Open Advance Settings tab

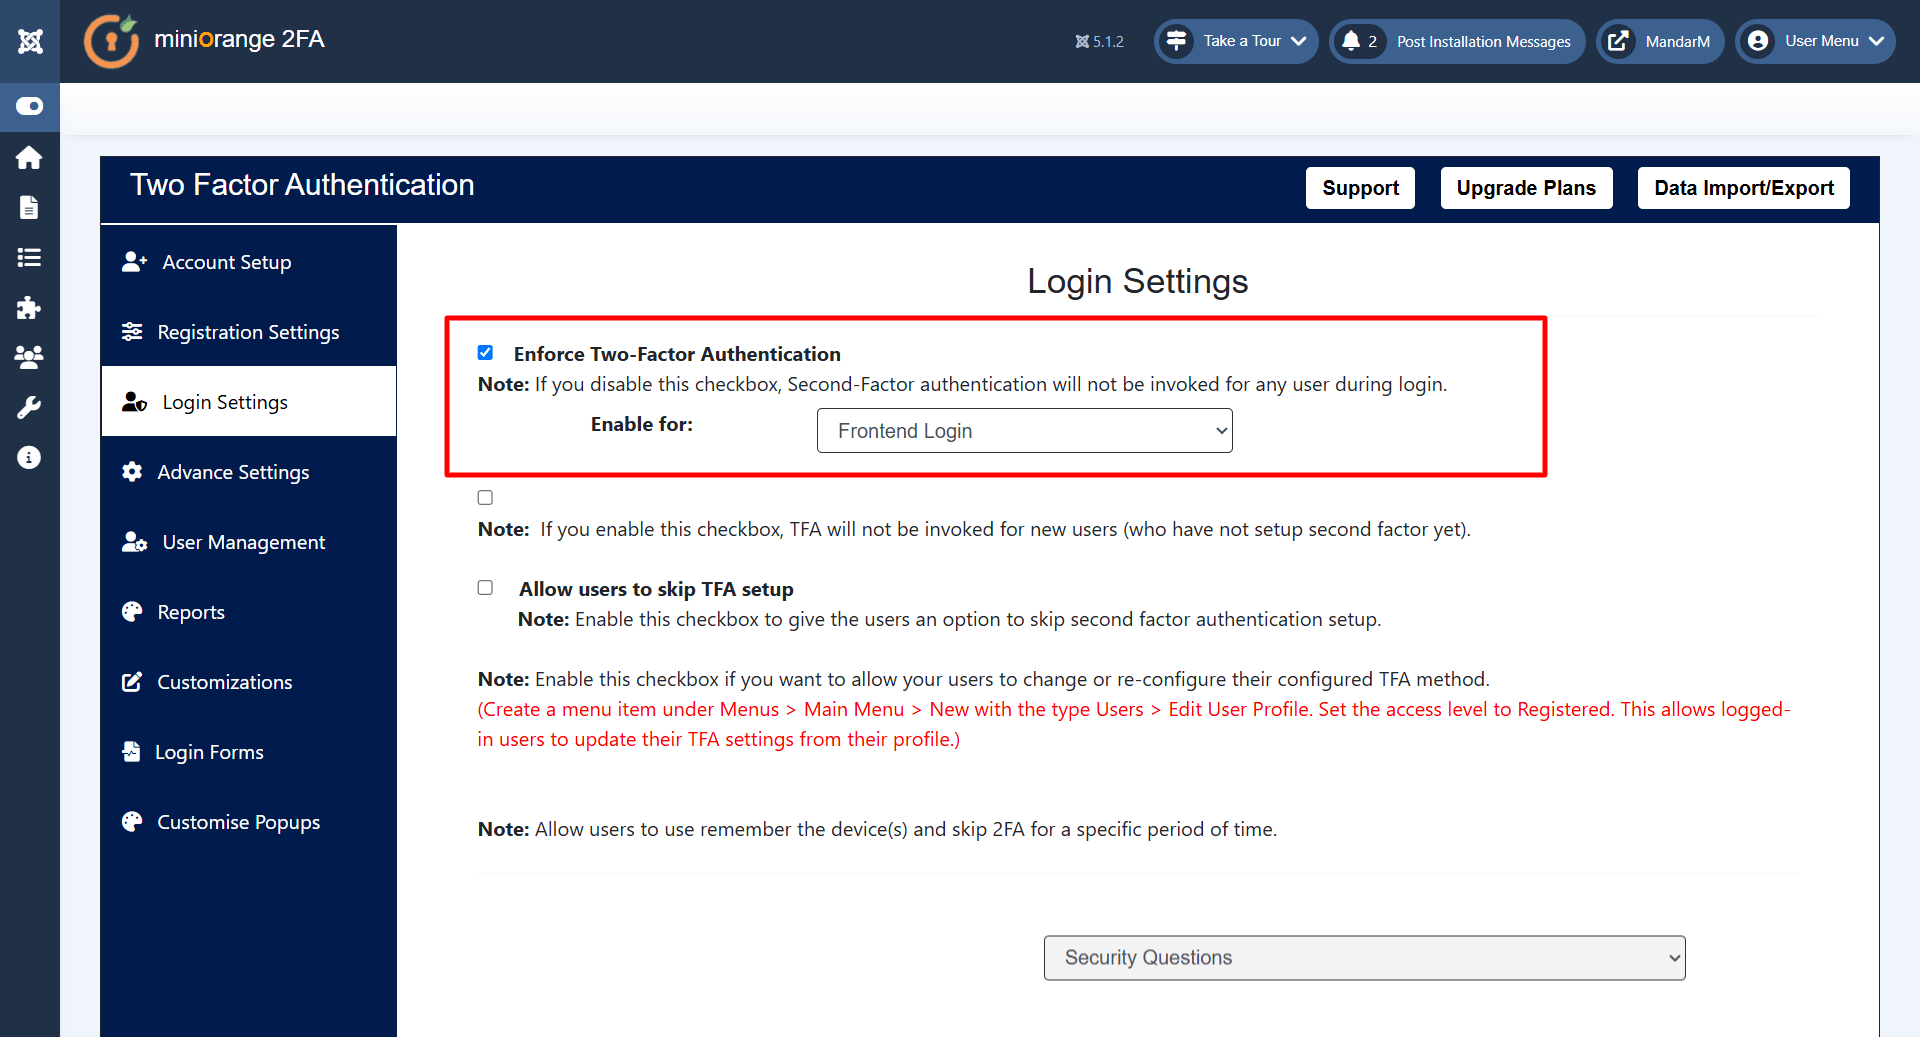(249, 472)
